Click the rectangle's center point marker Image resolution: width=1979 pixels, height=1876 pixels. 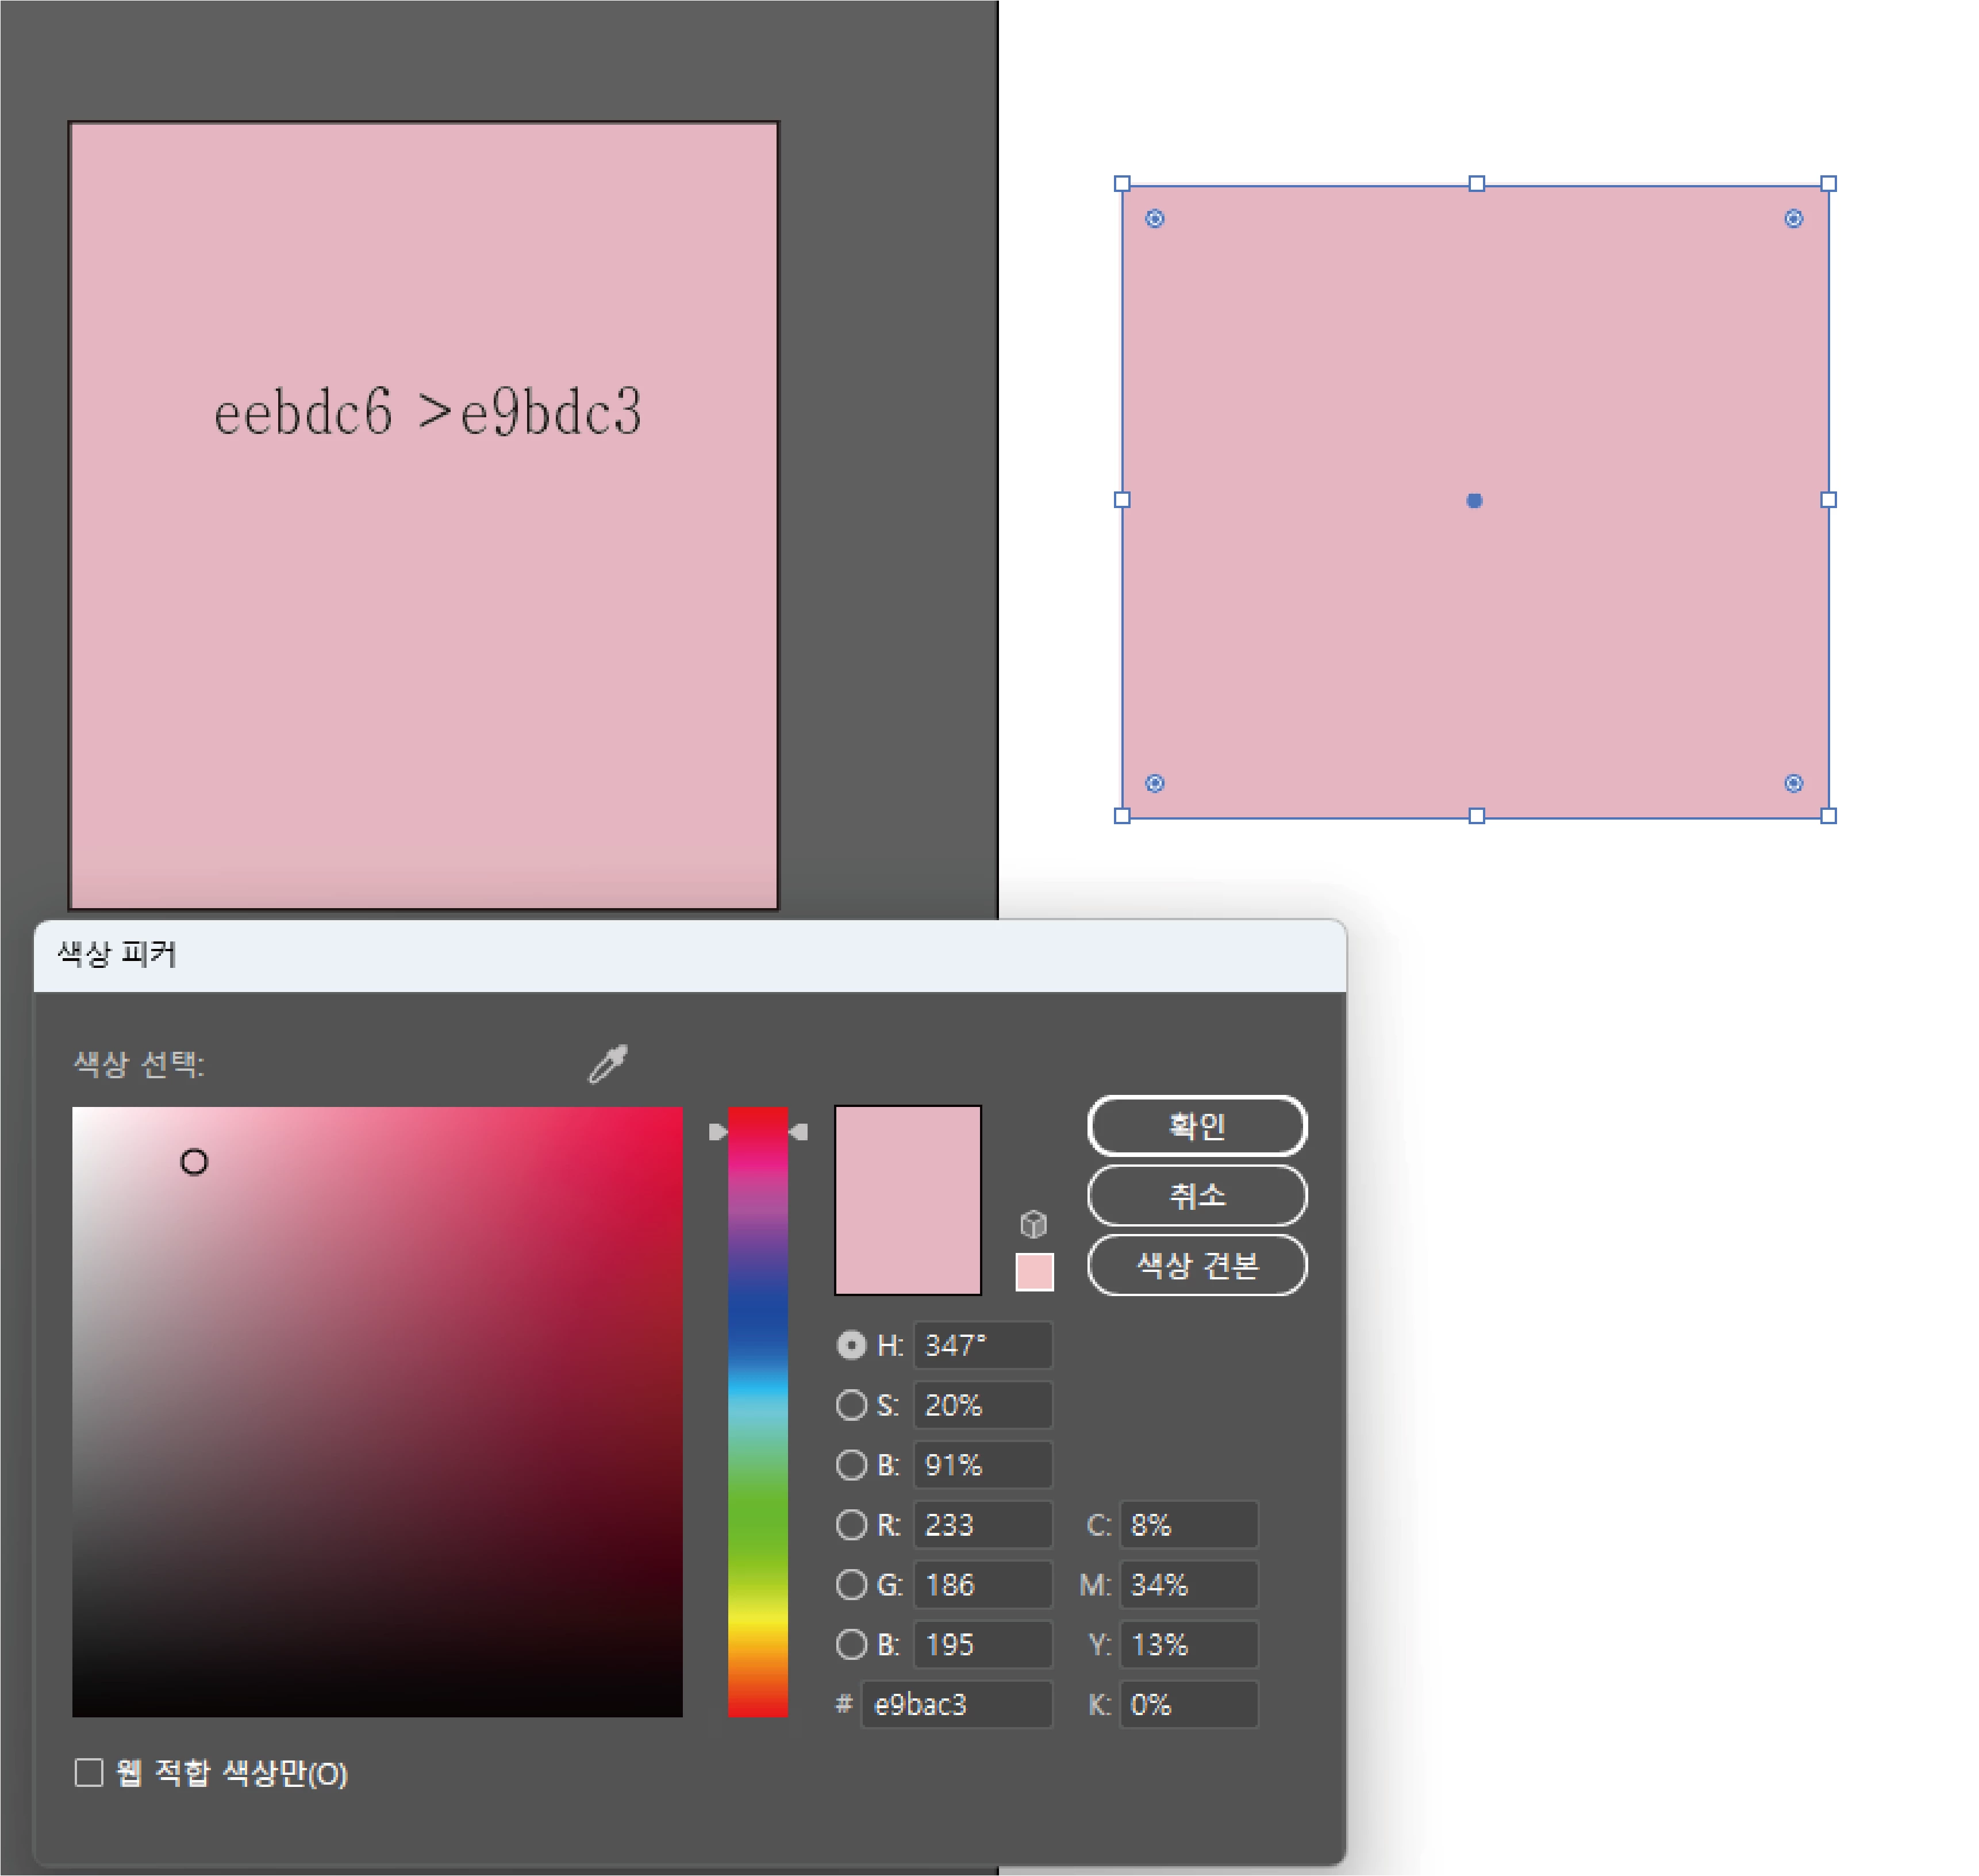tap(1474, 500)
